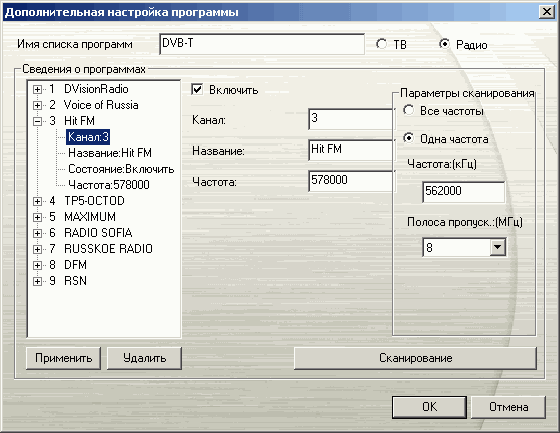Choose Одна частота scan option

click(x=409, y=138)
